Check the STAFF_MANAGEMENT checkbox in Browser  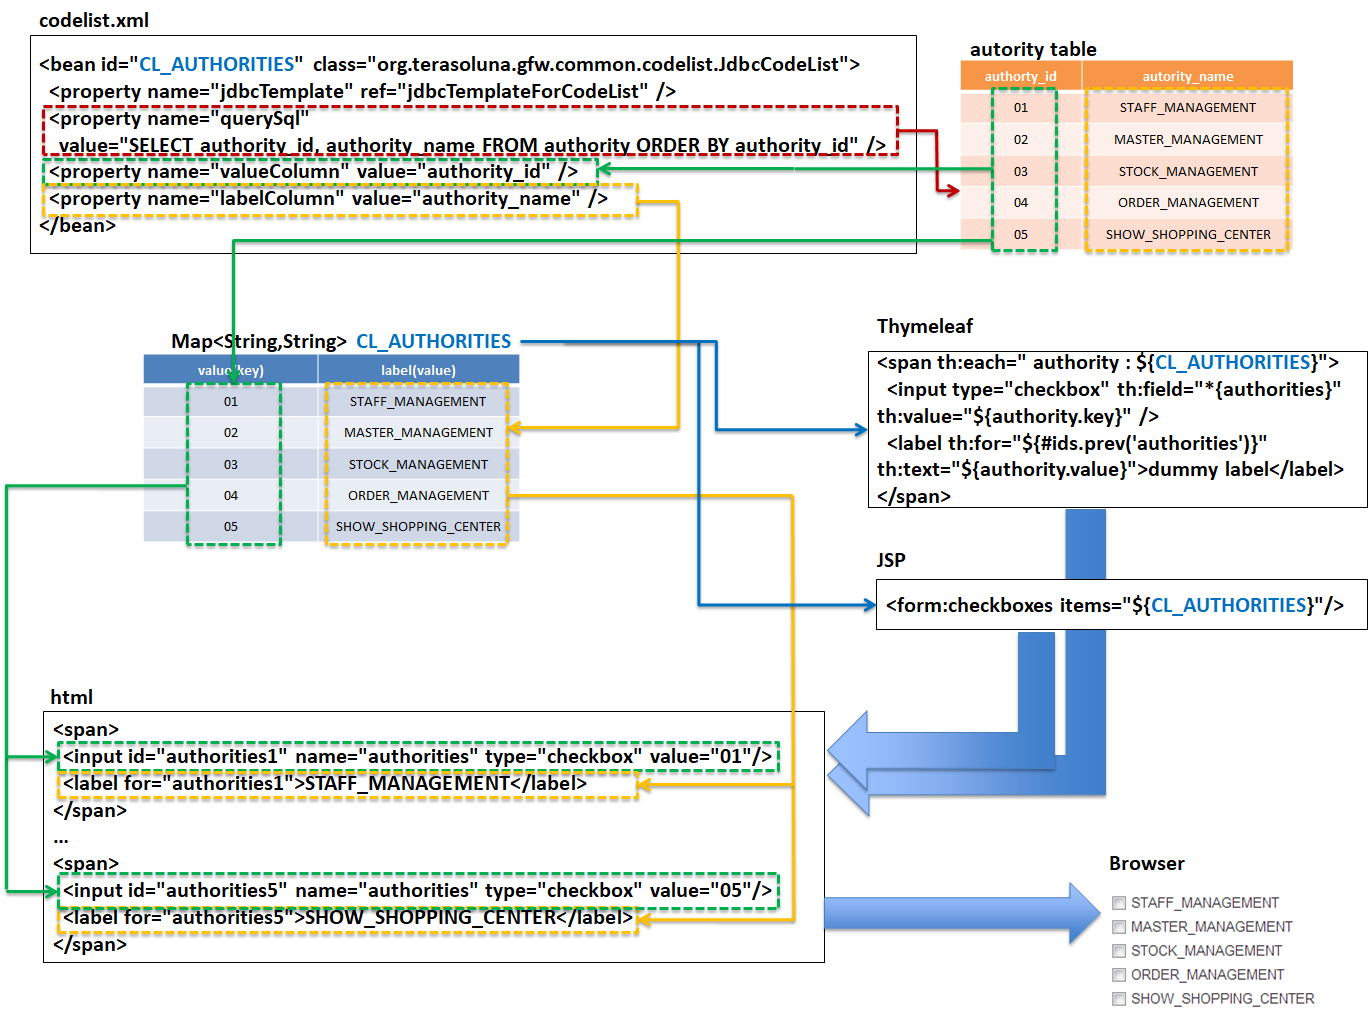(x=1119, y=903)
